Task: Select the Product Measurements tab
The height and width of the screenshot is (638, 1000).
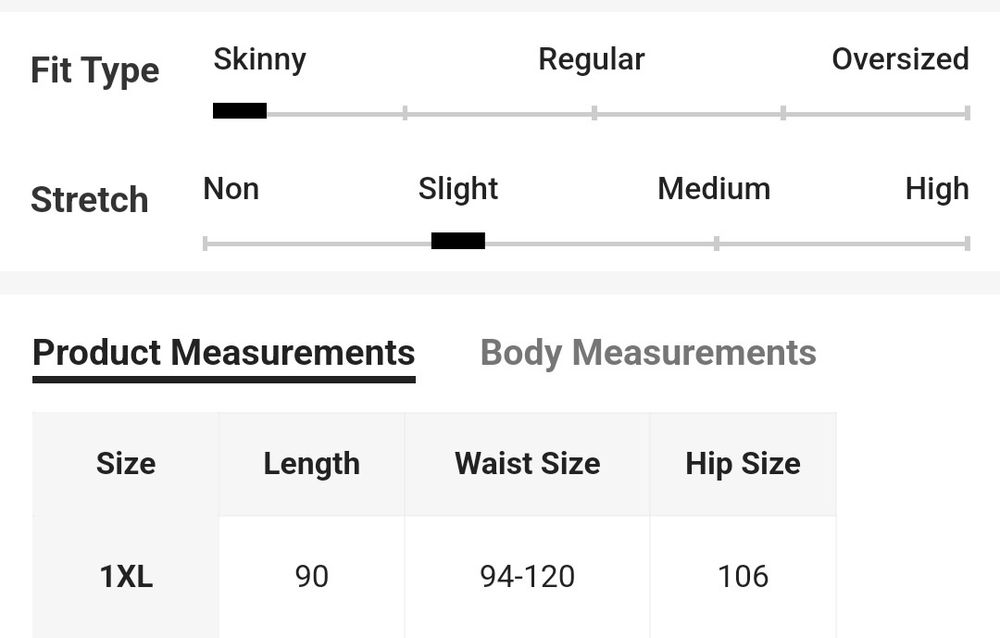Action: [224, 353]
